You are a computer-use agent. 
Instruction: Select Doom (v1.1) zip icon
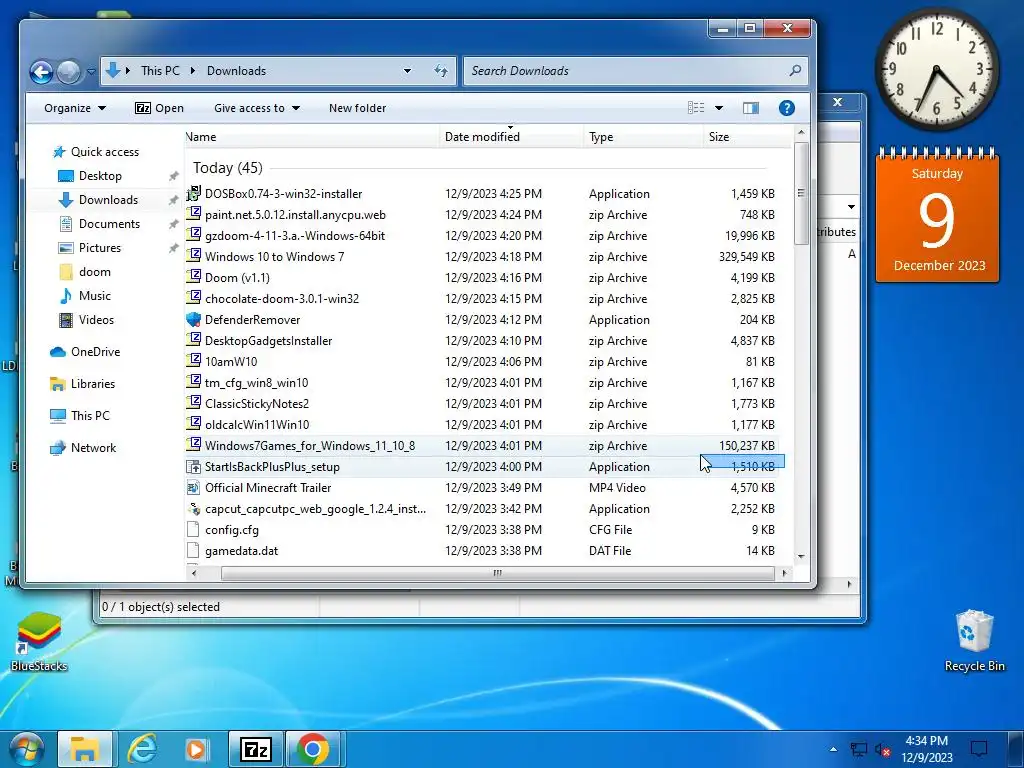coord(193,276)
